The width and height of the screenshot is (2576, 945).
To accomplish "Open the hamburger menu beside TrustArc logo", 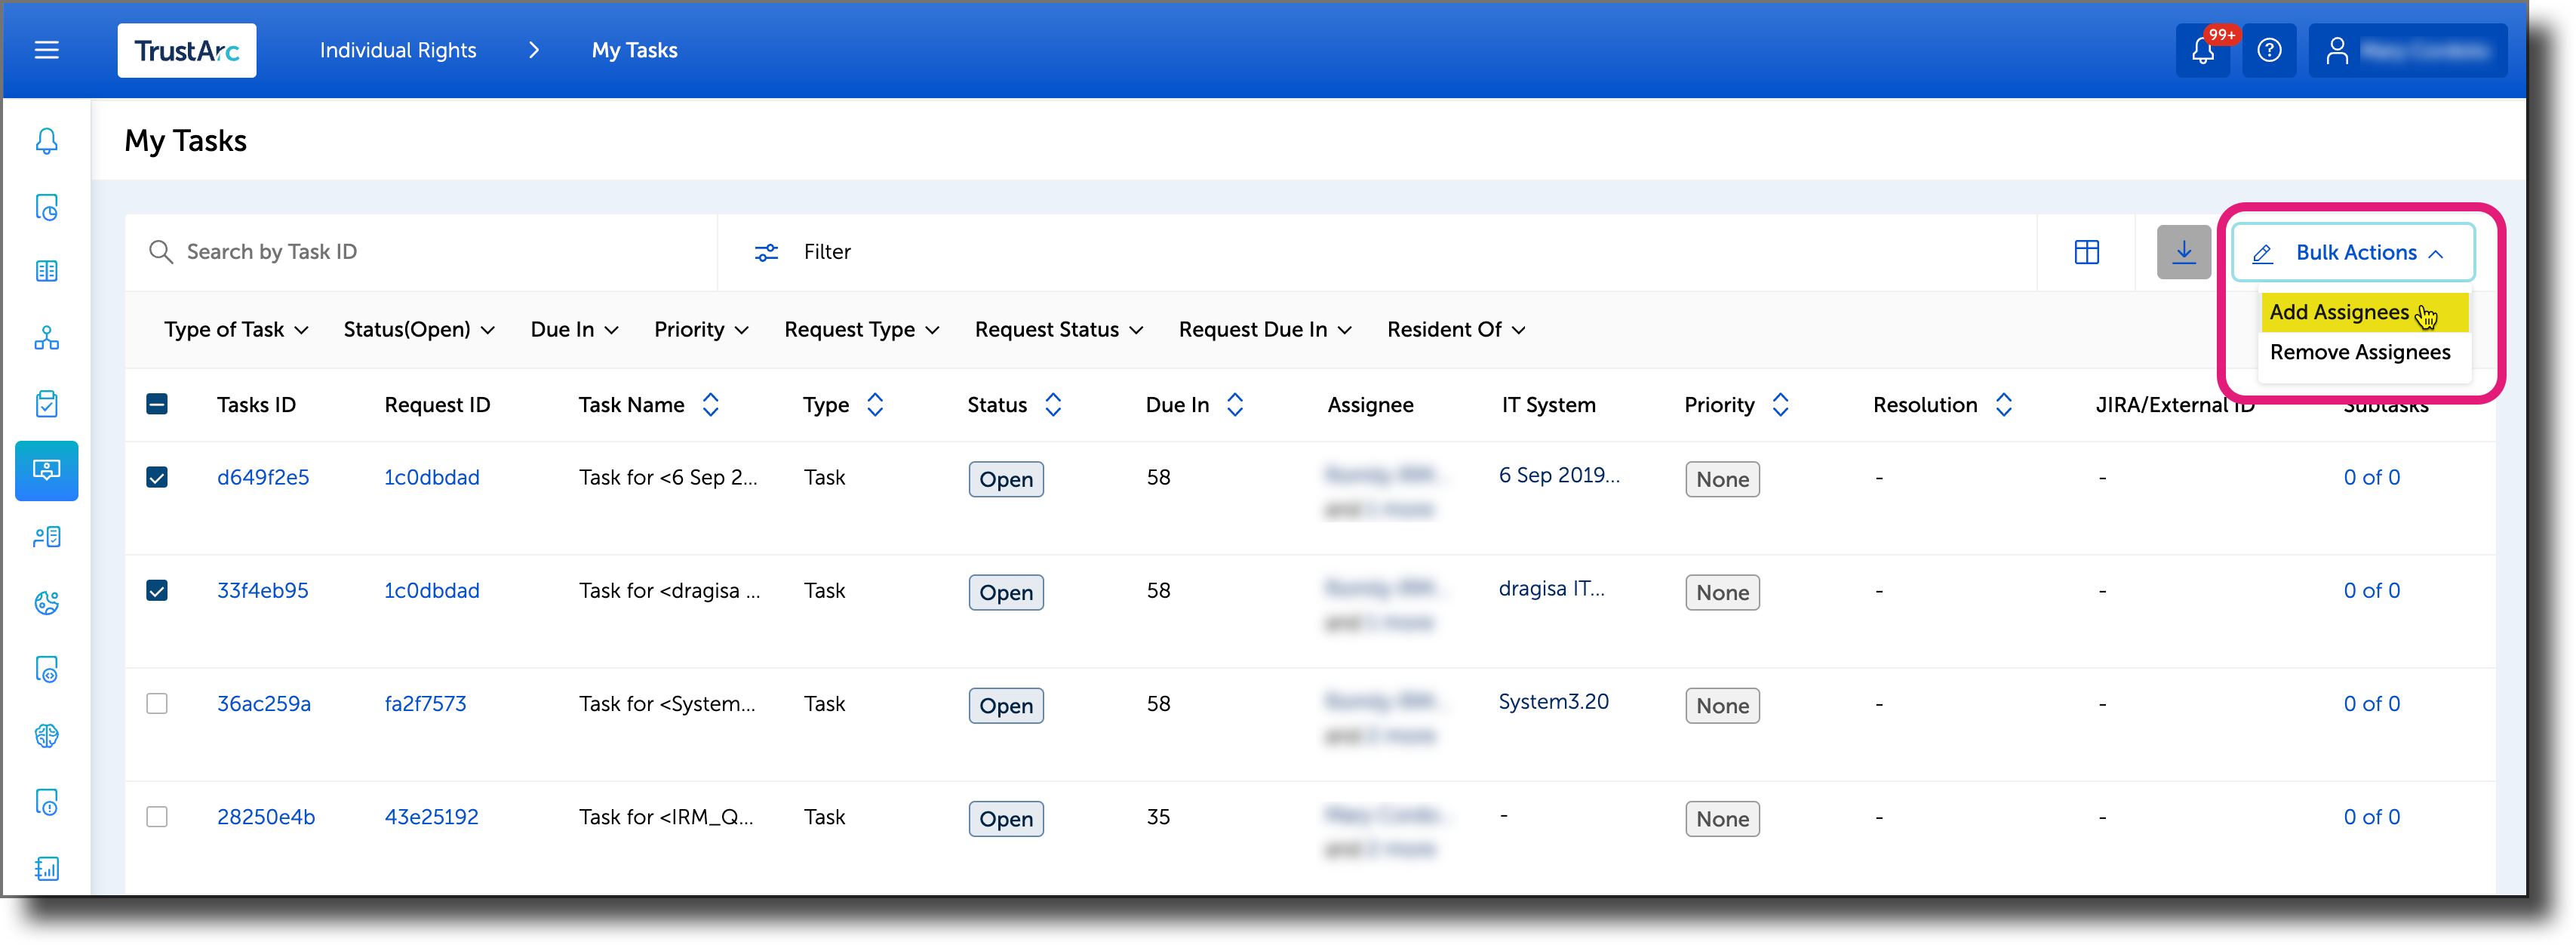I will pyautogui.click(x=46, y=50).
